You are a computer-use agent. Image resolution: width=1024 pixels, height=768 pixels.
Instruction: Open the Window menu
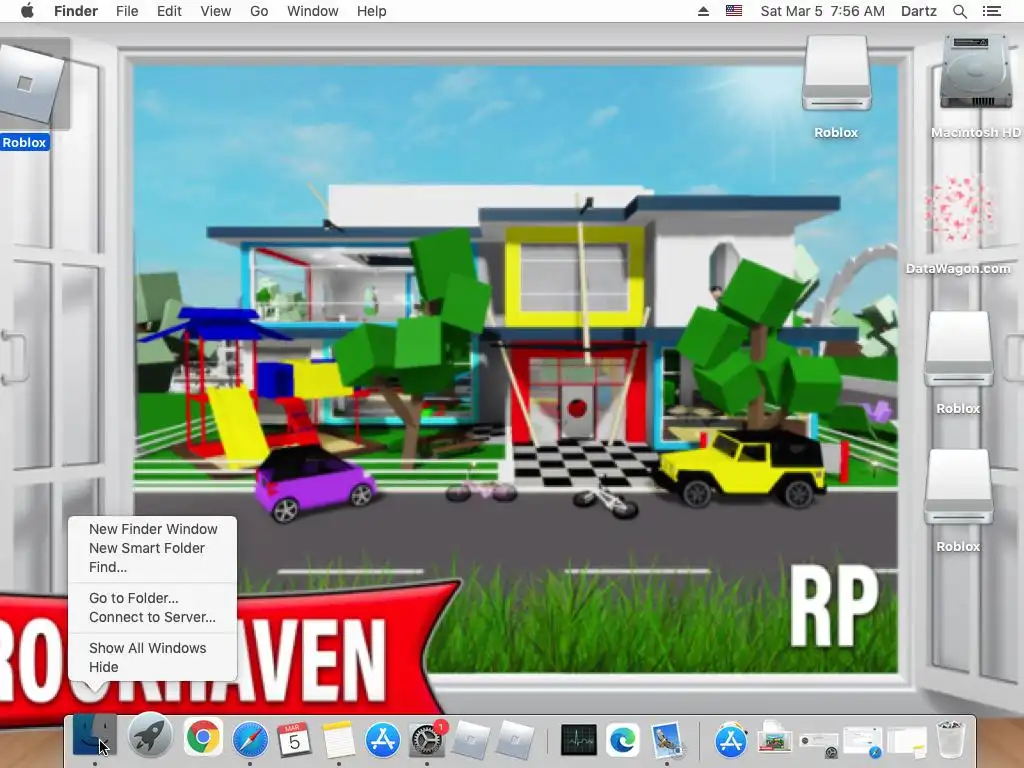point(313,11)
